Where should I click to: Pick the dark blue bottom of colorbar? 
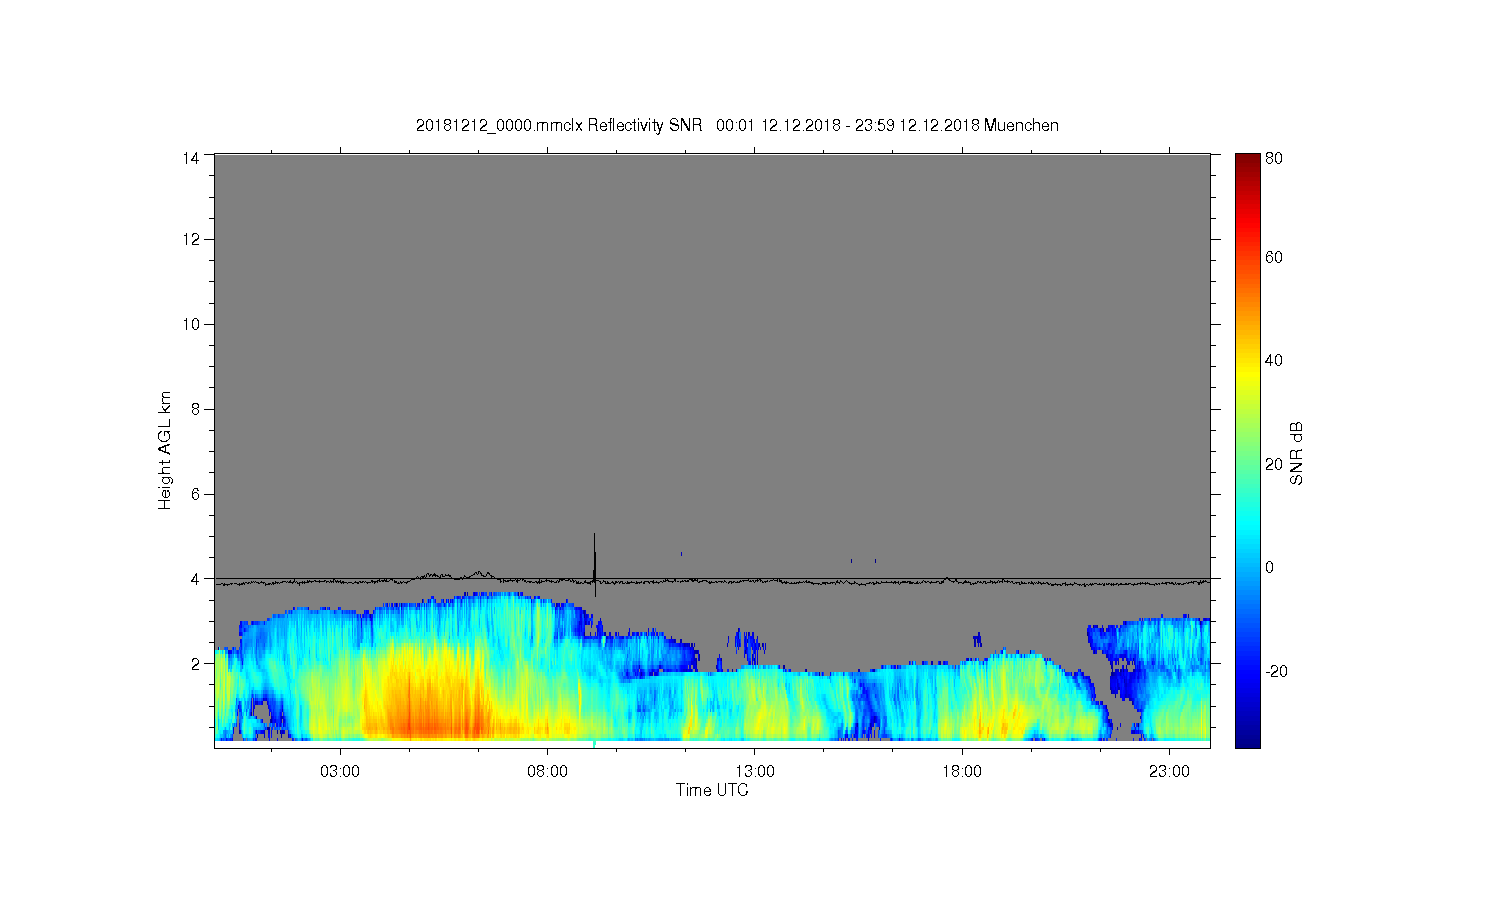point(1247,738)
